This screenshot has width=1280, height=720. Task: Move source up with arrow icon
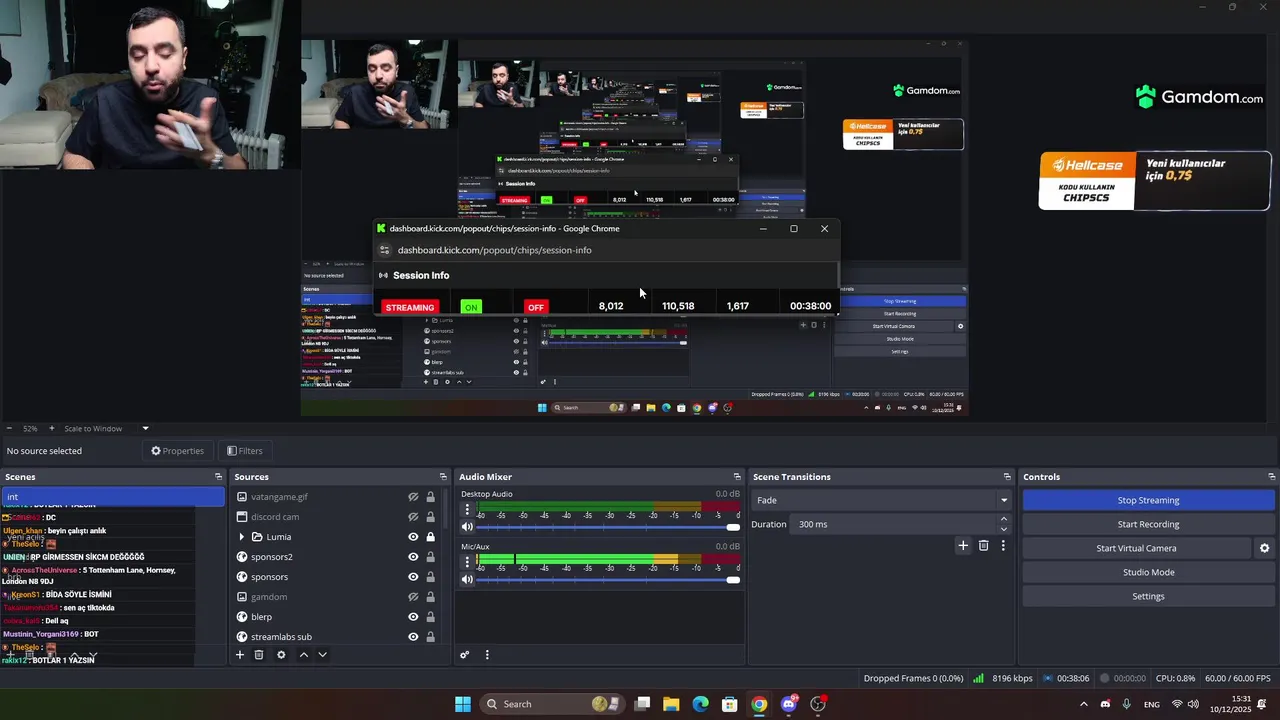(x=304, y=655)
